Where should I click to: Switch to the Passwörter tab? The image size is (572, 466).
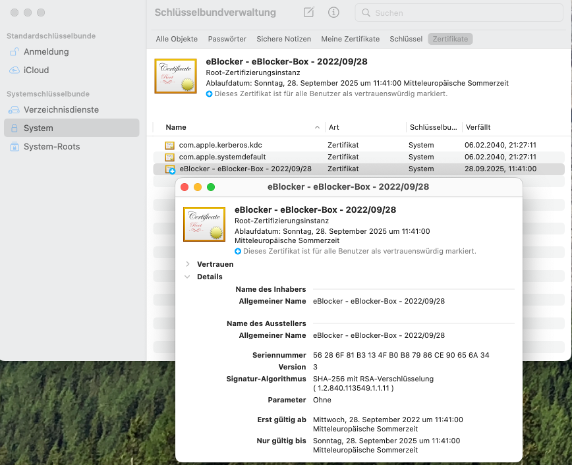click(227, 39)
